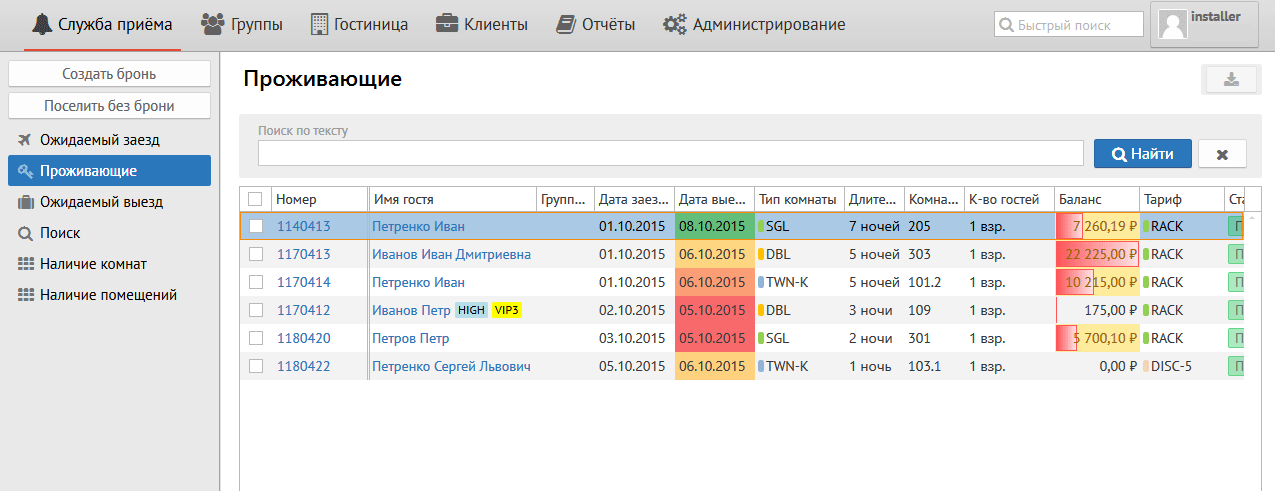The width and height of the screenshot is (1275, 491).
Task: Click the Отчёты book icon
Action: (567, 24)
